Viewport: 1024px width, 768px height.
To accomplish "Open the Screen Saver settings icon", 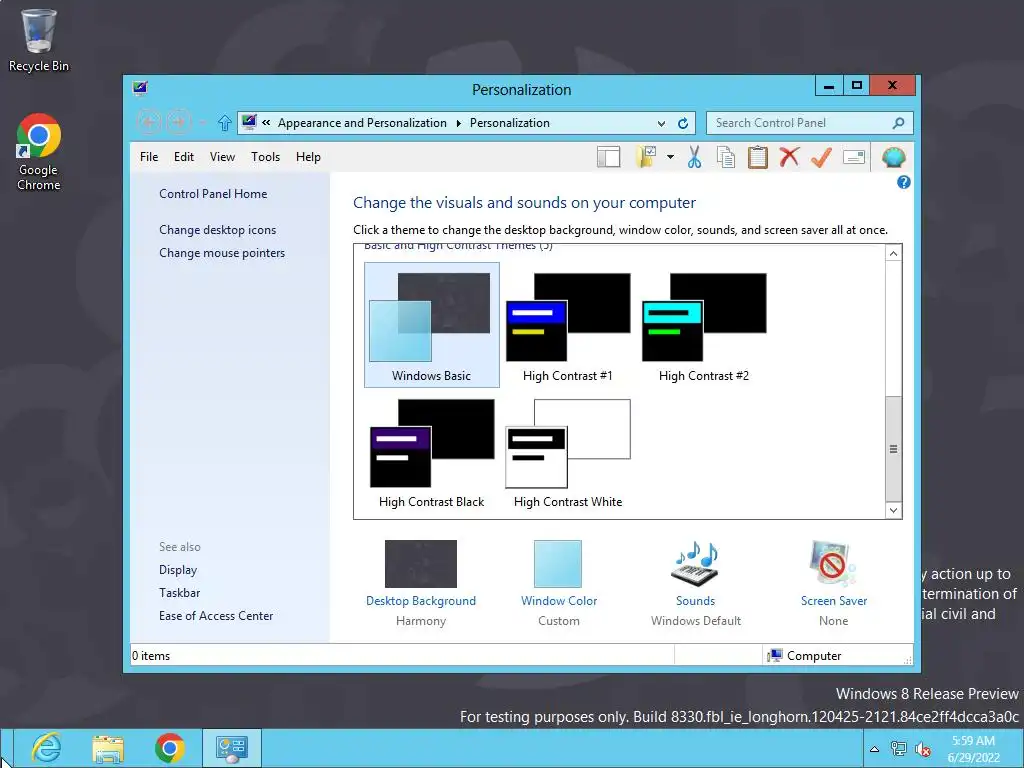I will click(x=833, y=564).
